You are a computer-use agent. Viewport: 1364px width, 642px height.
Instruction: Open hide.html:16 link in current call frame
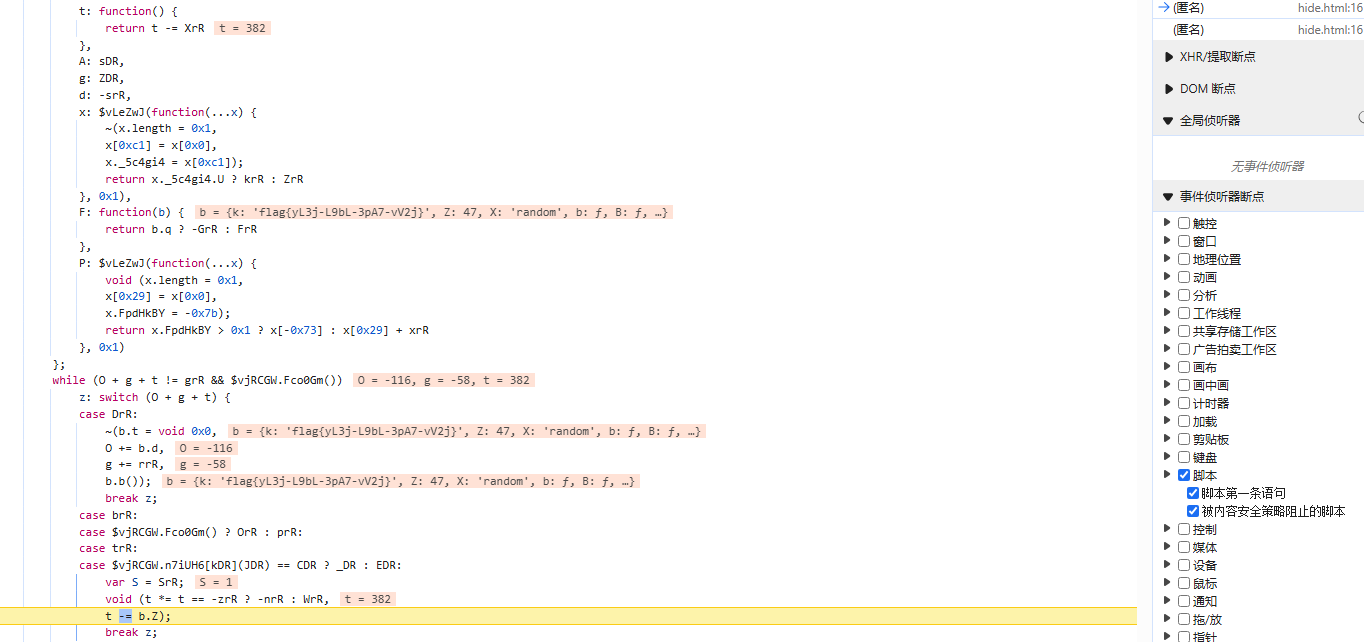click(1330, 8)
